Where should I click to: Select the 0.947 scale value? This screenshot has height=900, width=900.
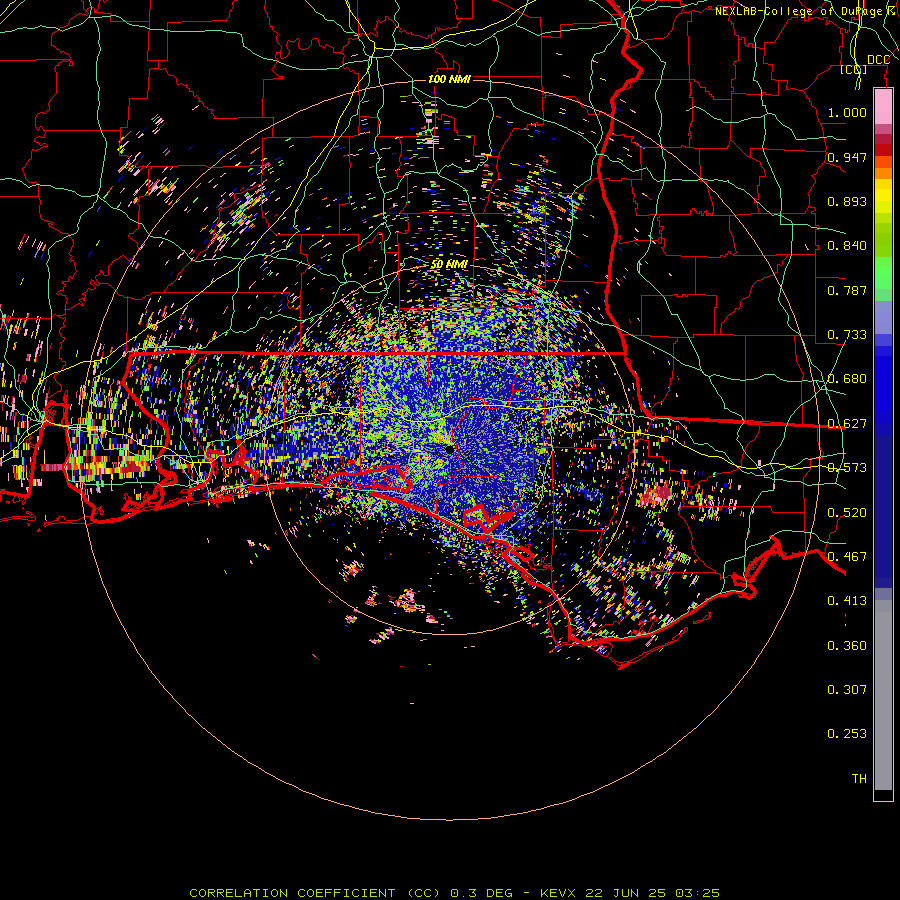coord(847,157)
